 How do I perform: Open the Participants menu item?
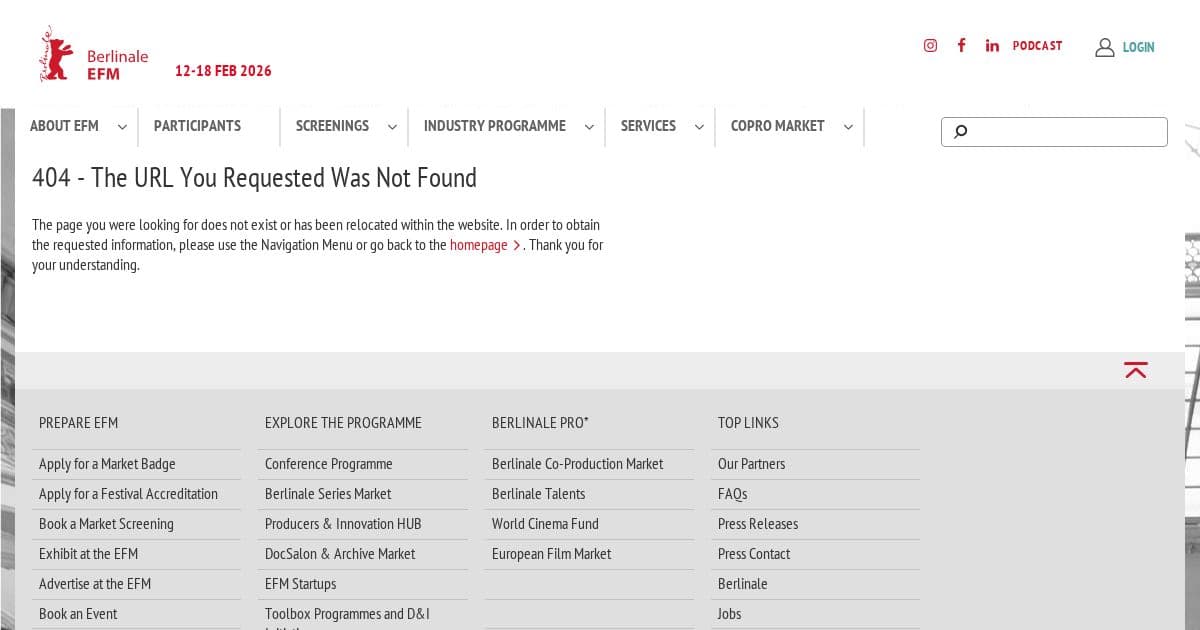coord(197,126)
